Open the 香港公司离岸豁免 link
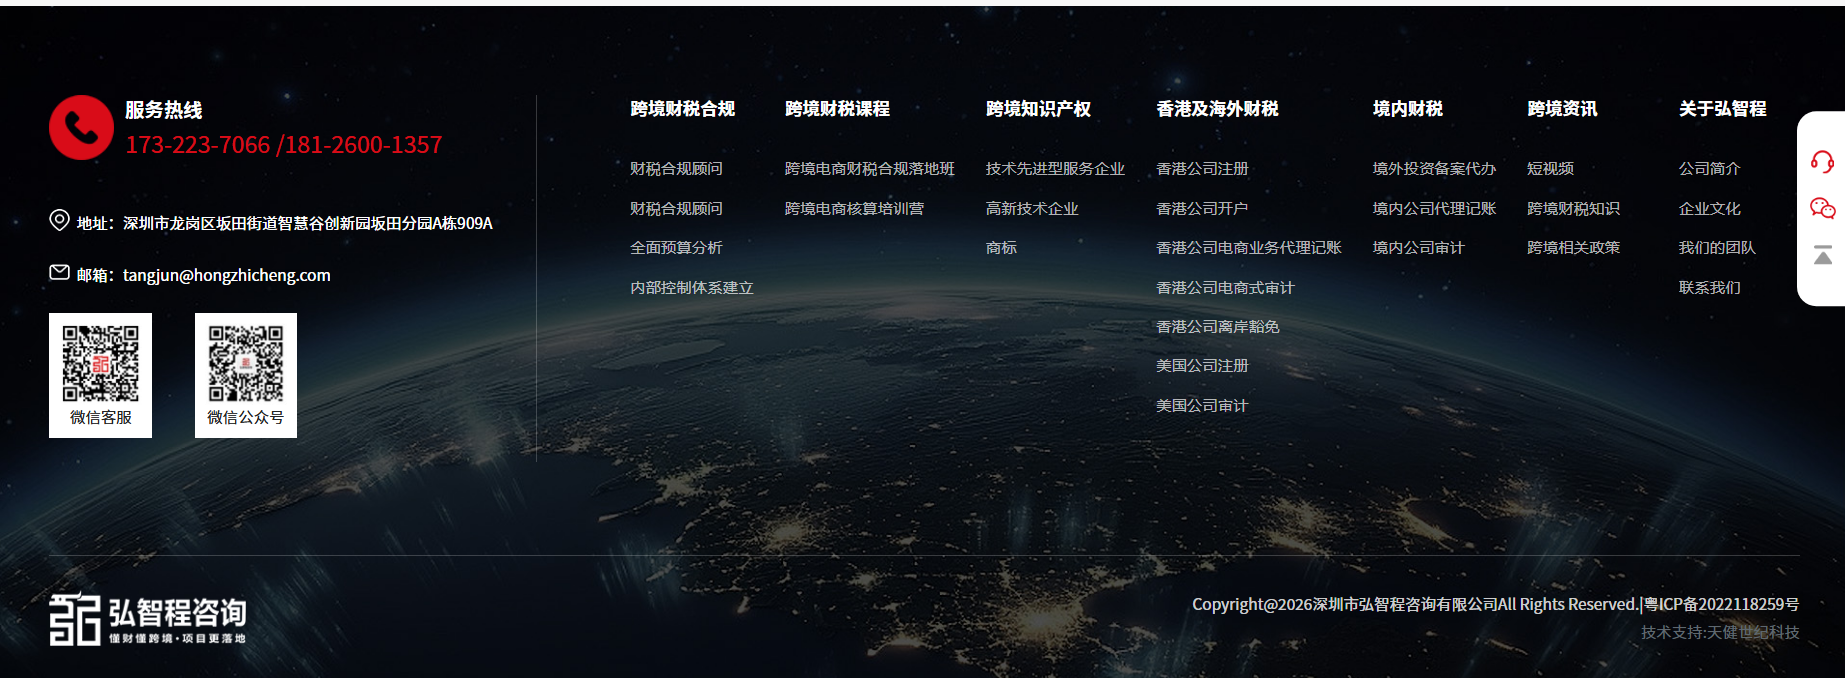Viewport: 1845px width, 678px height. (x=1218, y=327)
